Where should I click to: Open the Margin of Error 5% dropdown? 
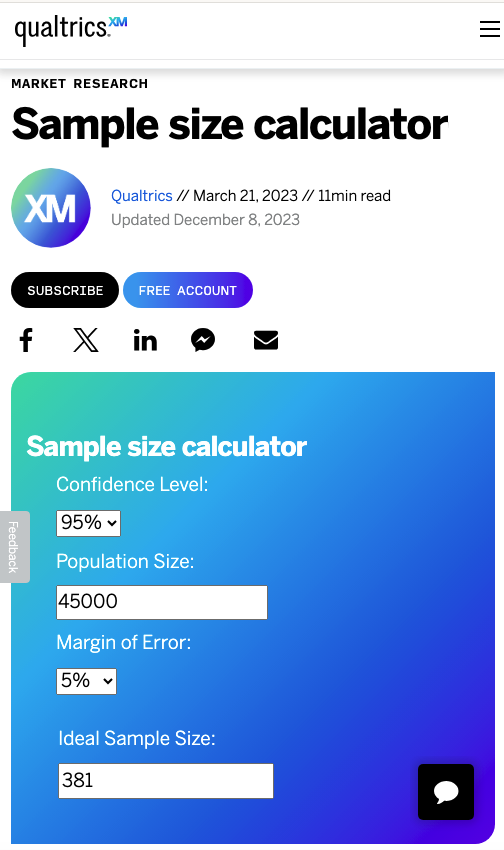click(x=86, y=681)
